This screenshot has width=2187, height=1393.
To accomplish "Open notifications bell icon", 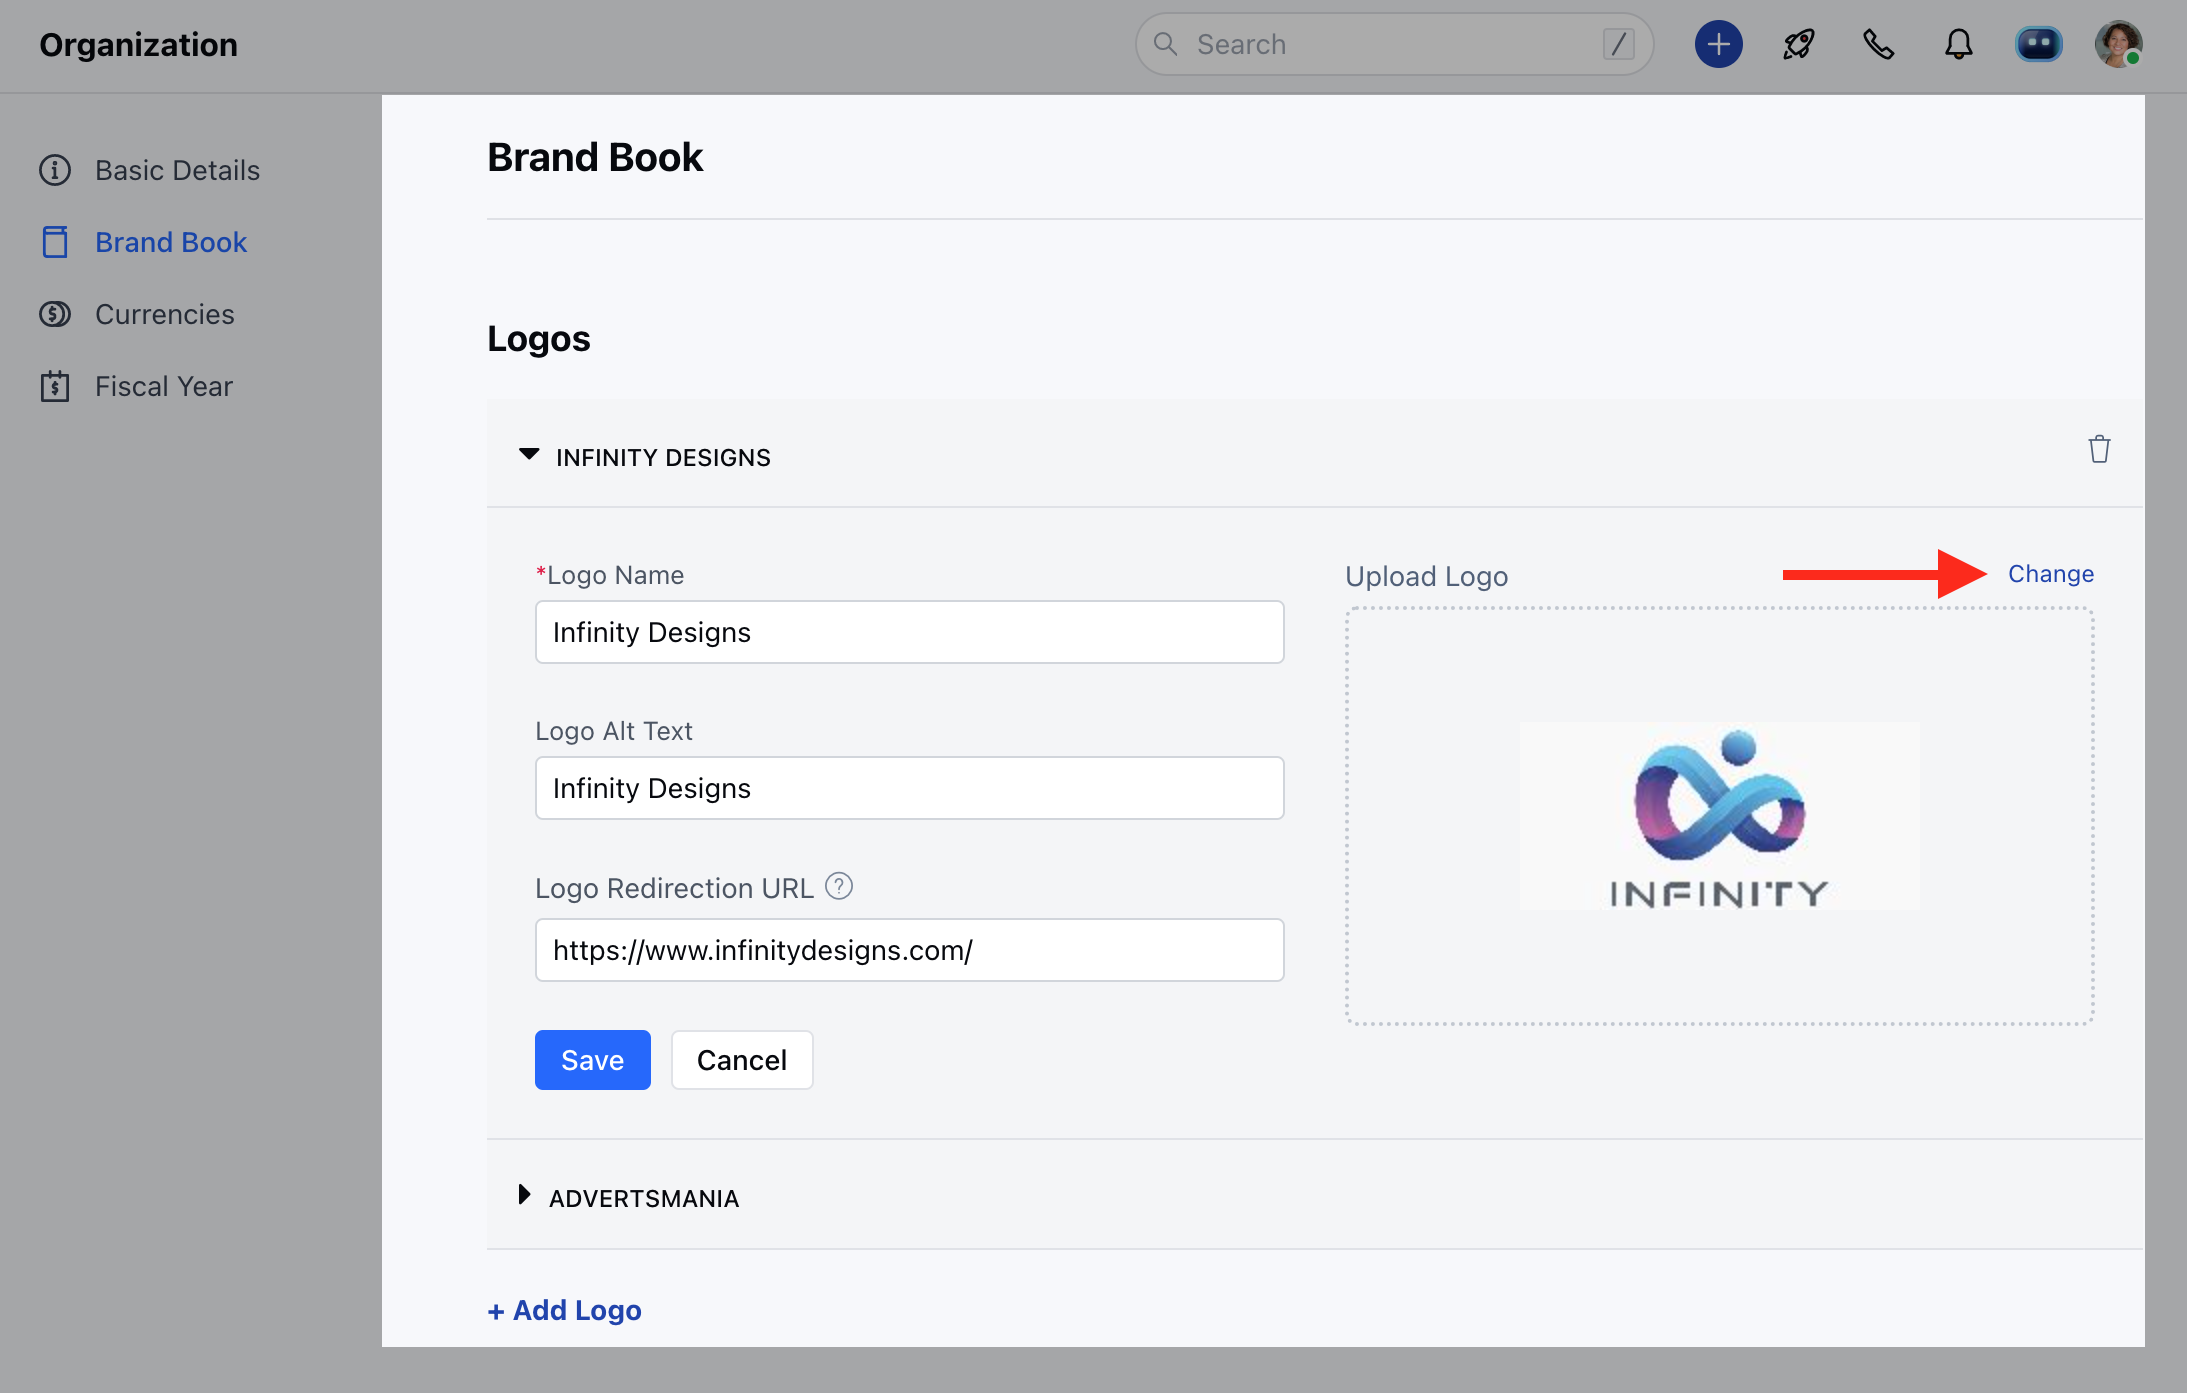I will tap(1958, 44).
